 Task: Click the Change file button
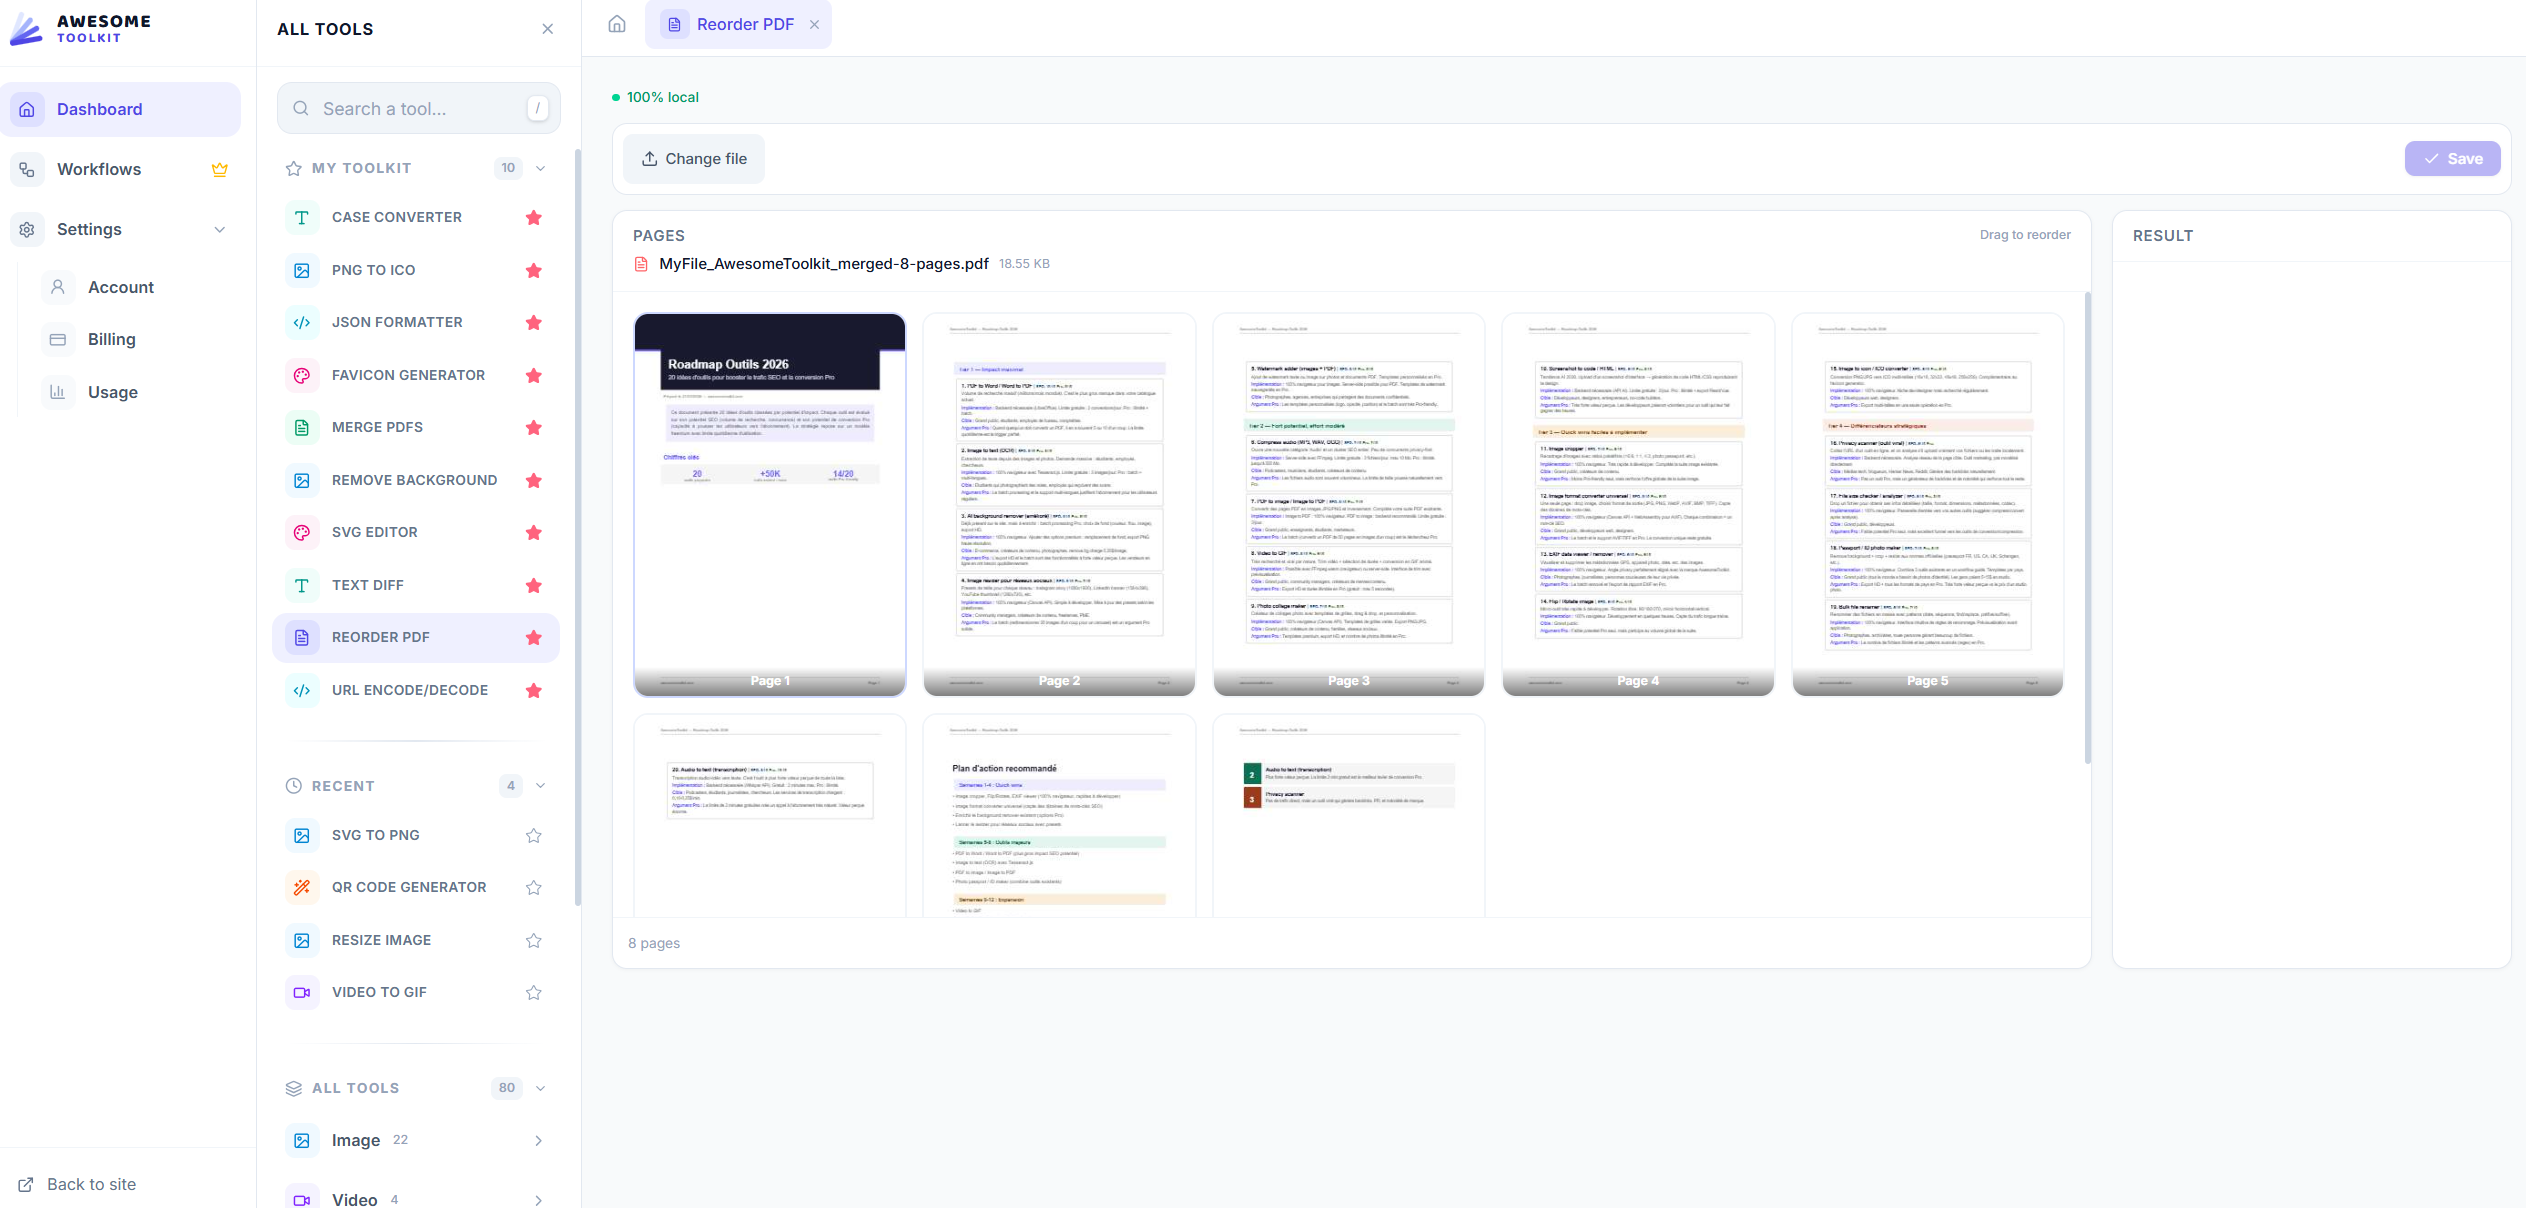tap(694, 158)
